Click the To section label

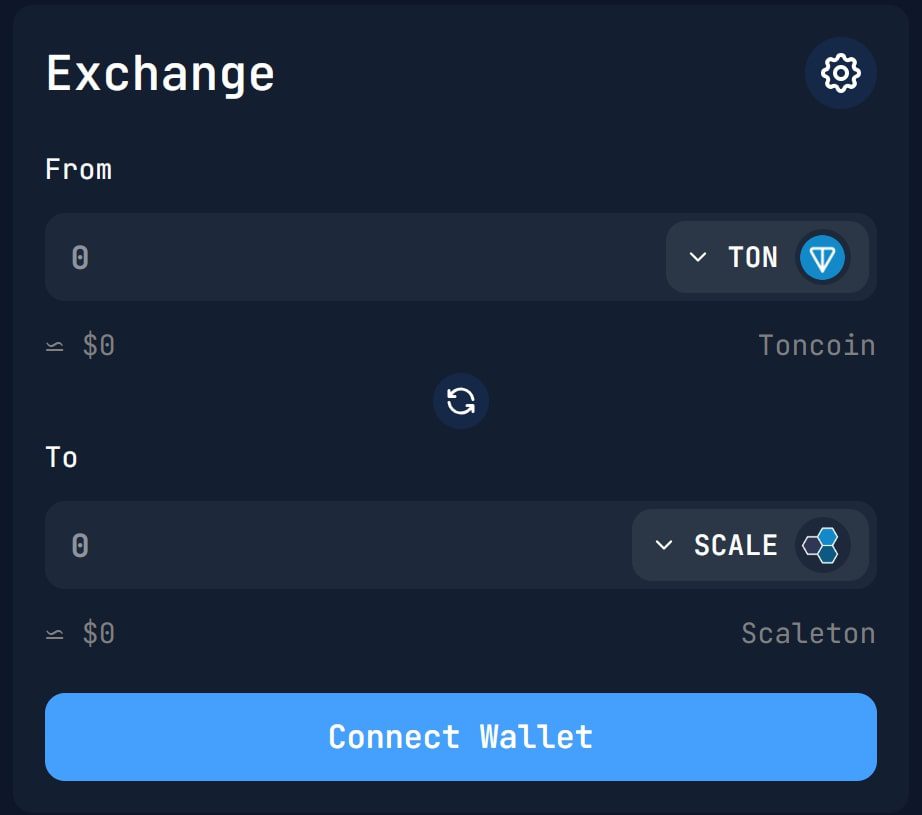point(61,457)
